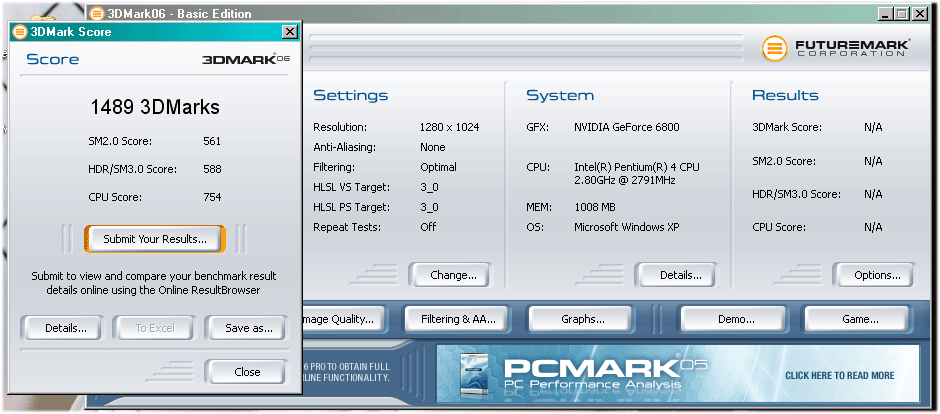Close the 3DMark06 main window
Screen dimensions: 940x414
[920, 13]
